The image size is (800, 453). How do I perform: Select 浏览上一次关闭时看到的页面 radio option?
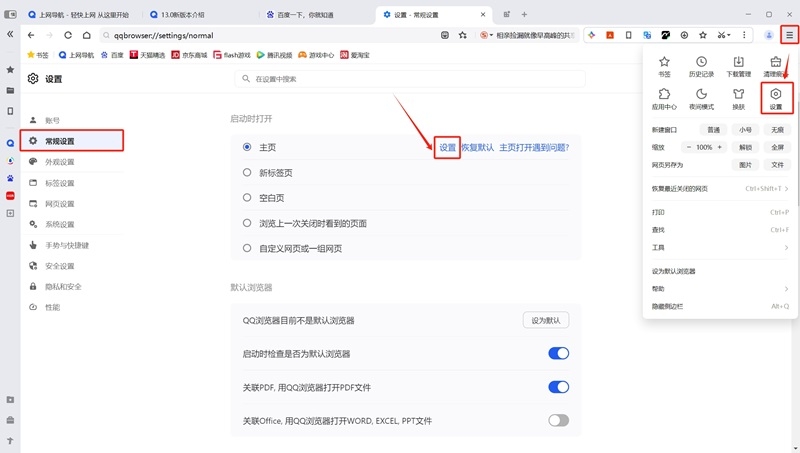point(247,223)
